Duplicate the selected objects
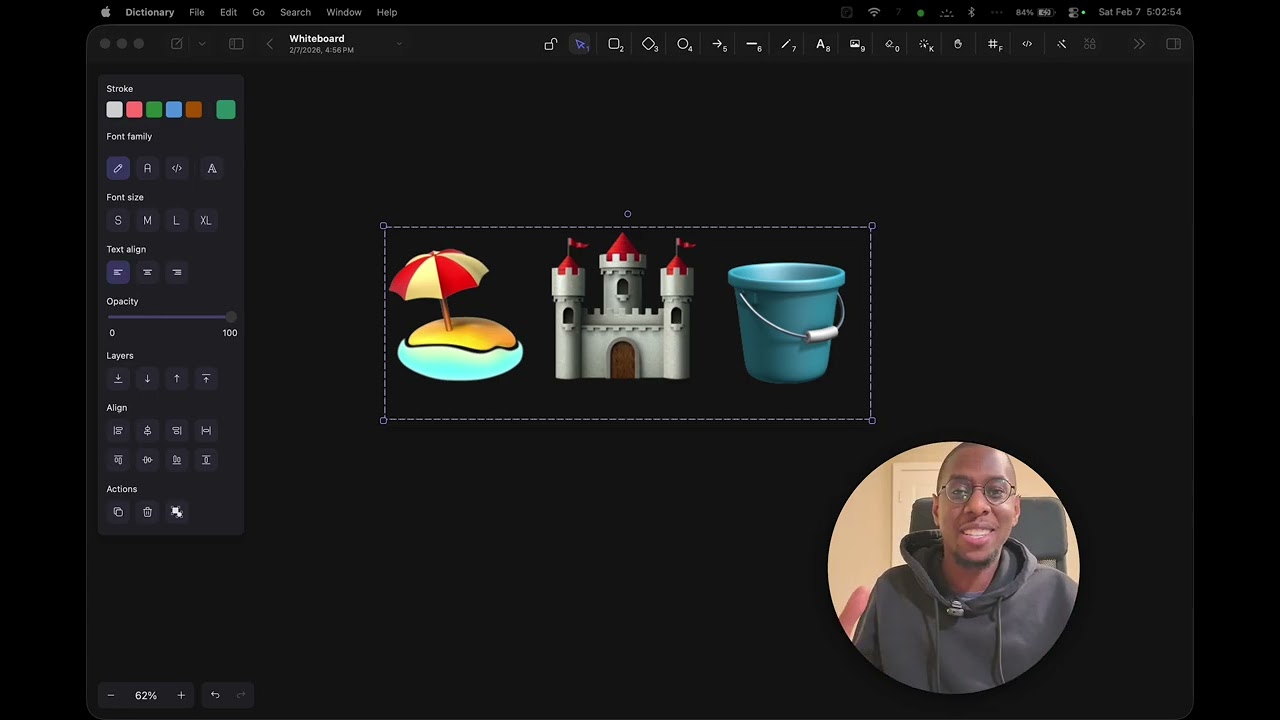Viewport: 1280px width, 720px height. (x=118, y=512)
